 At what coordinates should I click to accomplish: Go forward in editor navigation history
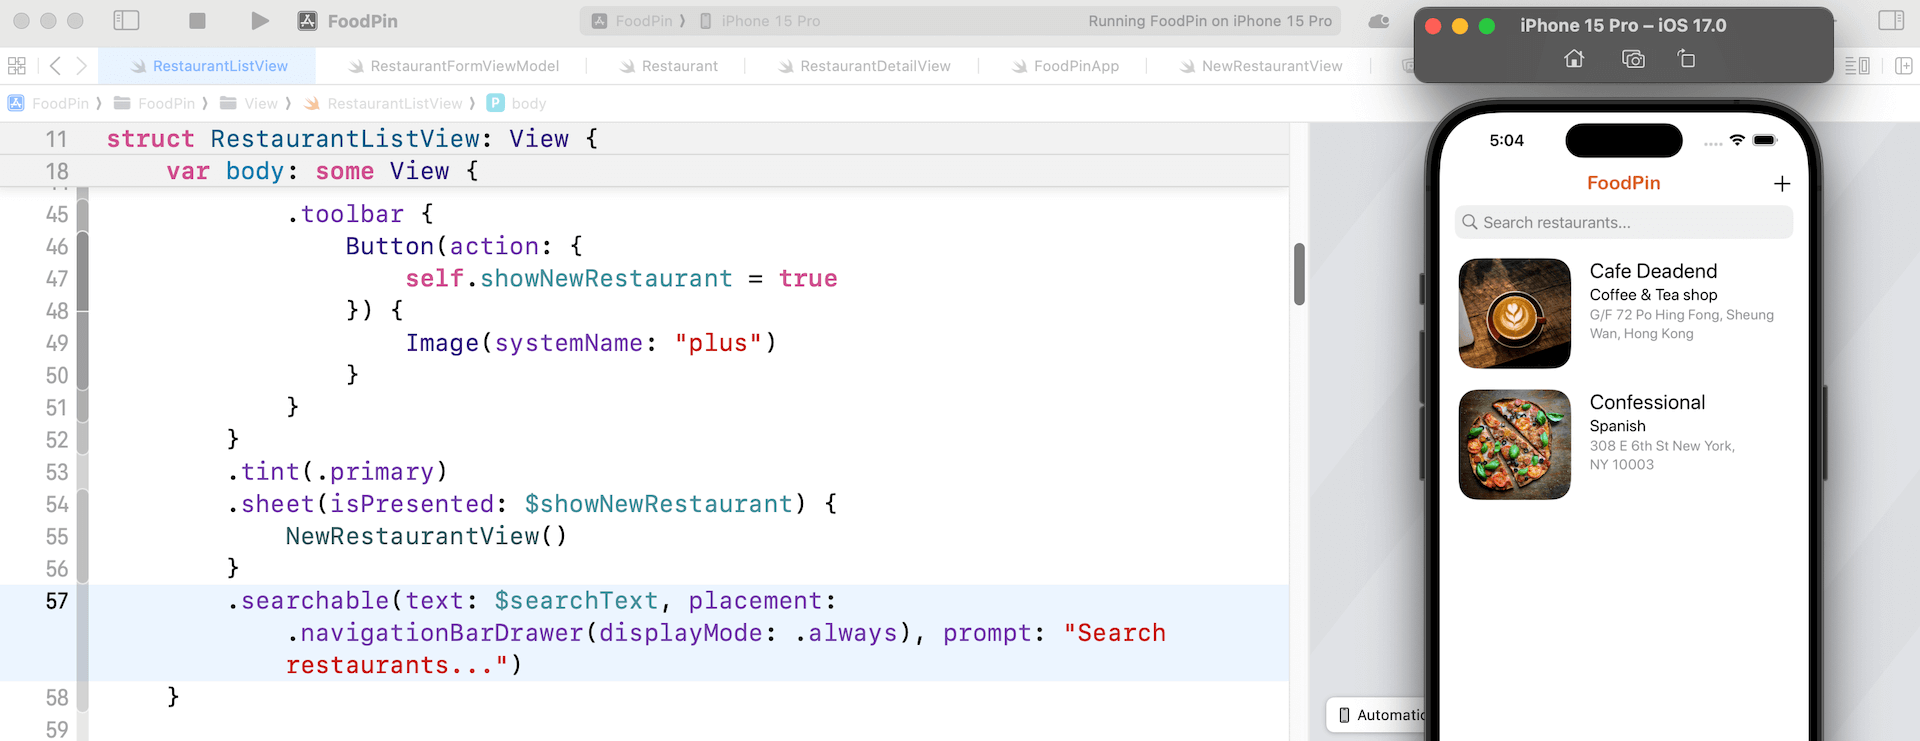(x=82, y=66)
